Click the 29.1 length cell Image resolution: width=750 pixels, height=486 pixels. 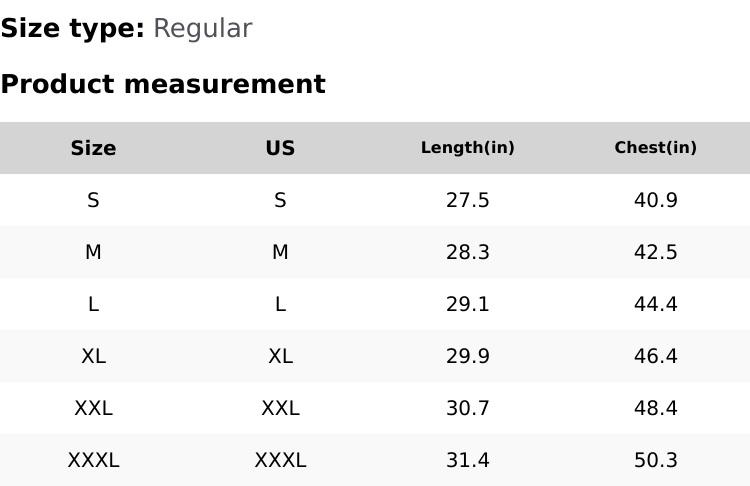(467, 304)
